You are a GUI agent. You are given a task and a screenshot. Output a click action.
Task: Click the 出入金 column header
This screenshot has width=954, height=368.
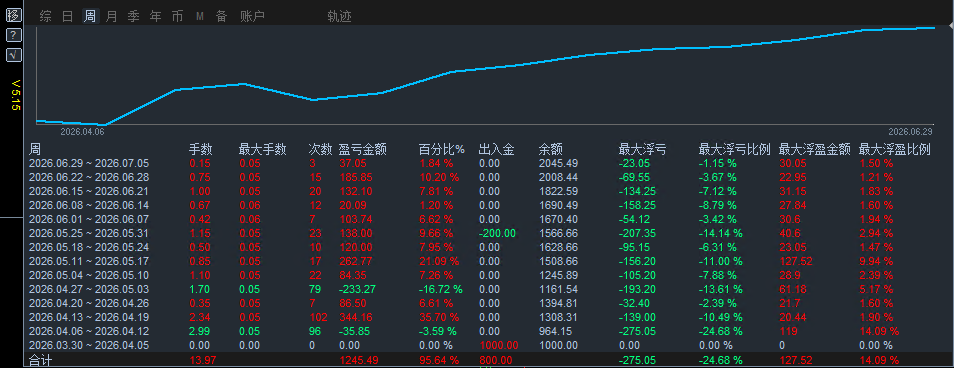point(496,149)
